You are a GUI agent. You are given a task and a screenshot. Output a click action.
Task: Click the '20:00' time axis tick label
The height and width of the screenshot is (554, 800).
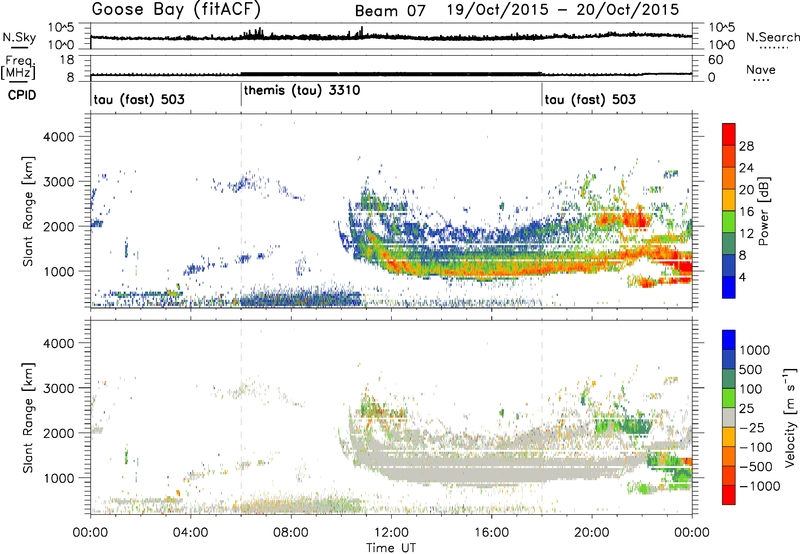tap(592, 533)
